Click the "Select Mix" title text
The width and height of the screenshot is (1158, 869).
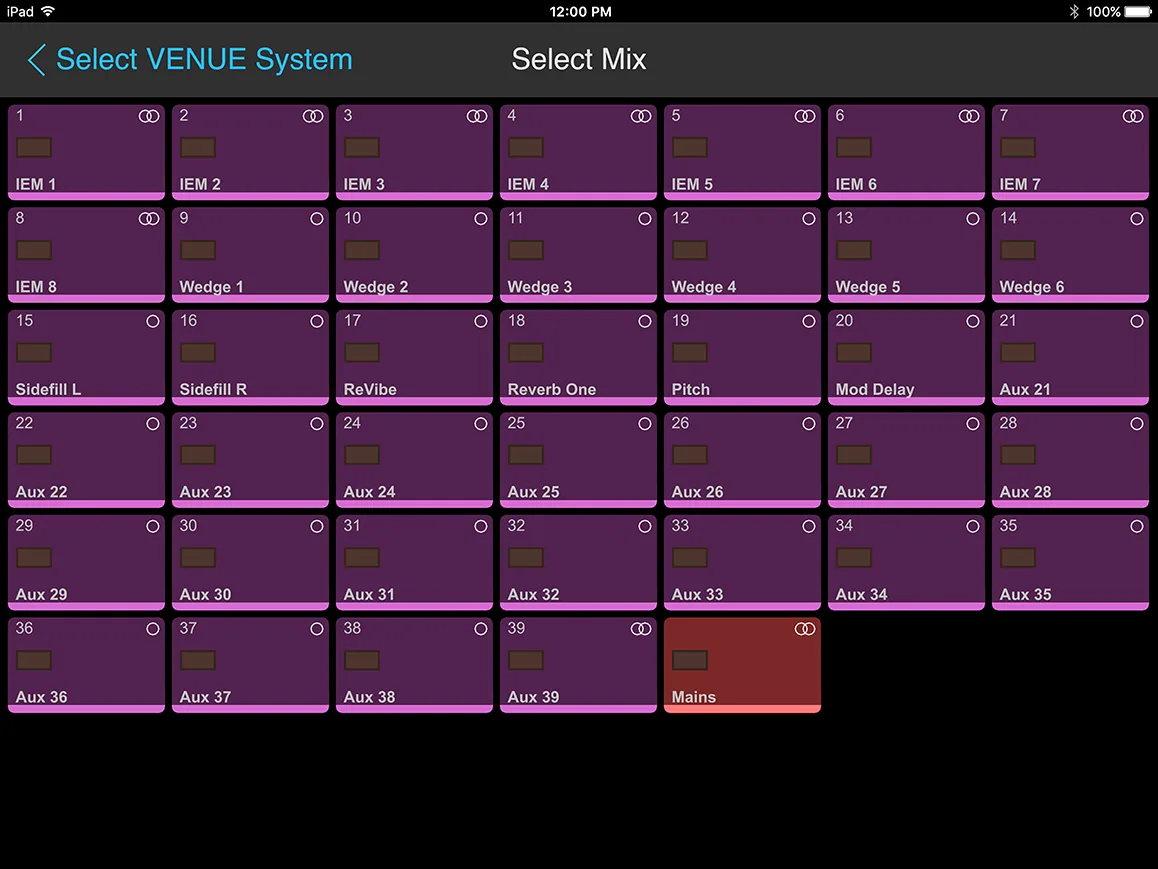[x=579, y=59]
